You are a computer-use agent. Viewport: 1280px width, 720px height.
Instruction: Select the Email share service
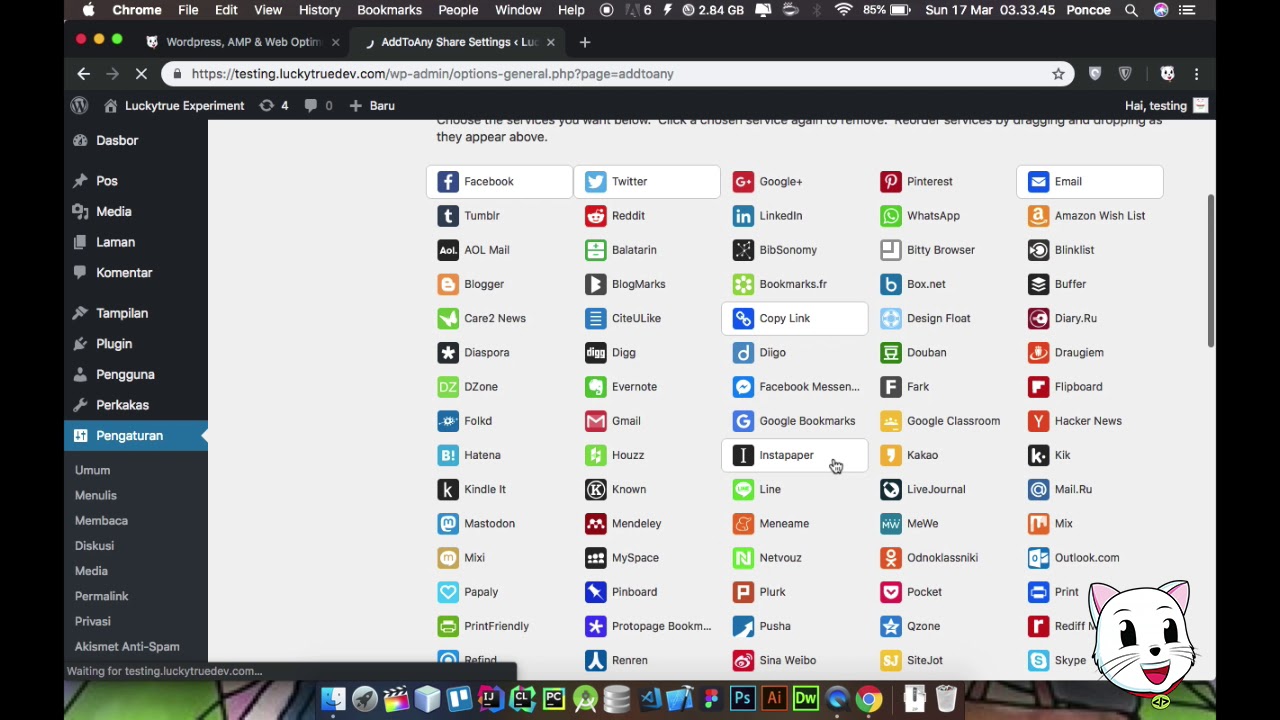[1090, 182]
